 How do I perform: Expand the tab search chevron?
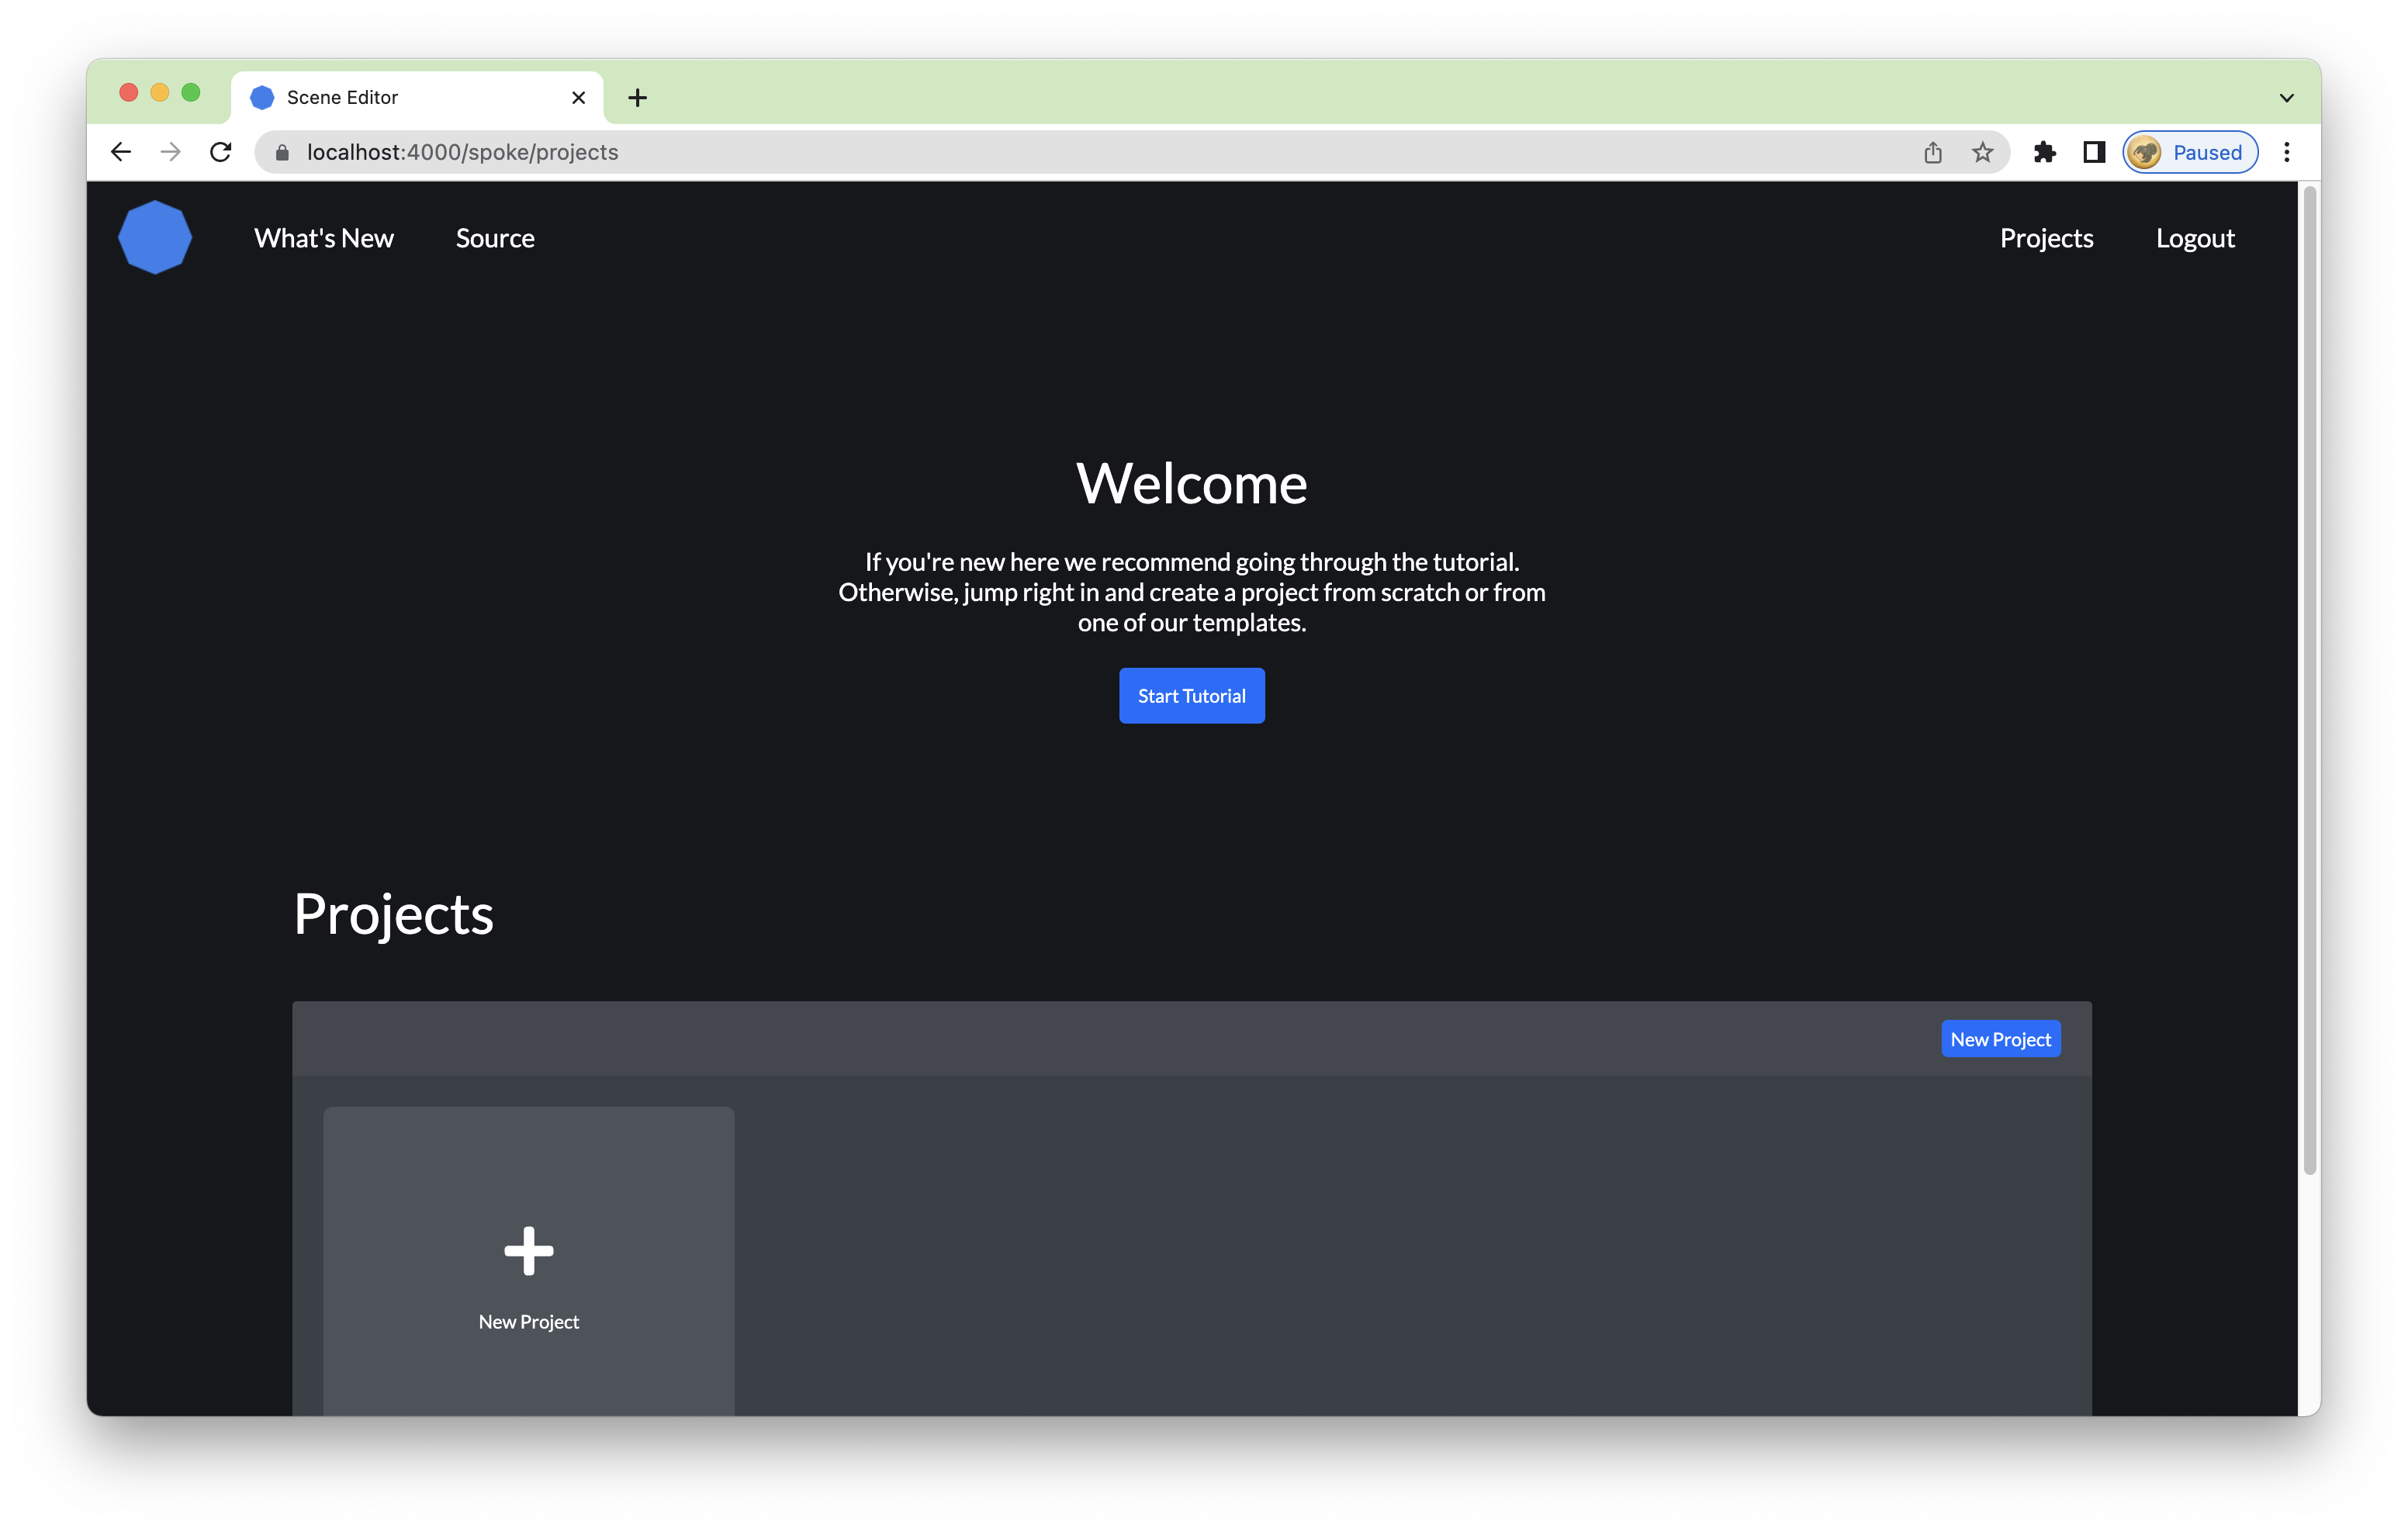tap(2286, 98)
